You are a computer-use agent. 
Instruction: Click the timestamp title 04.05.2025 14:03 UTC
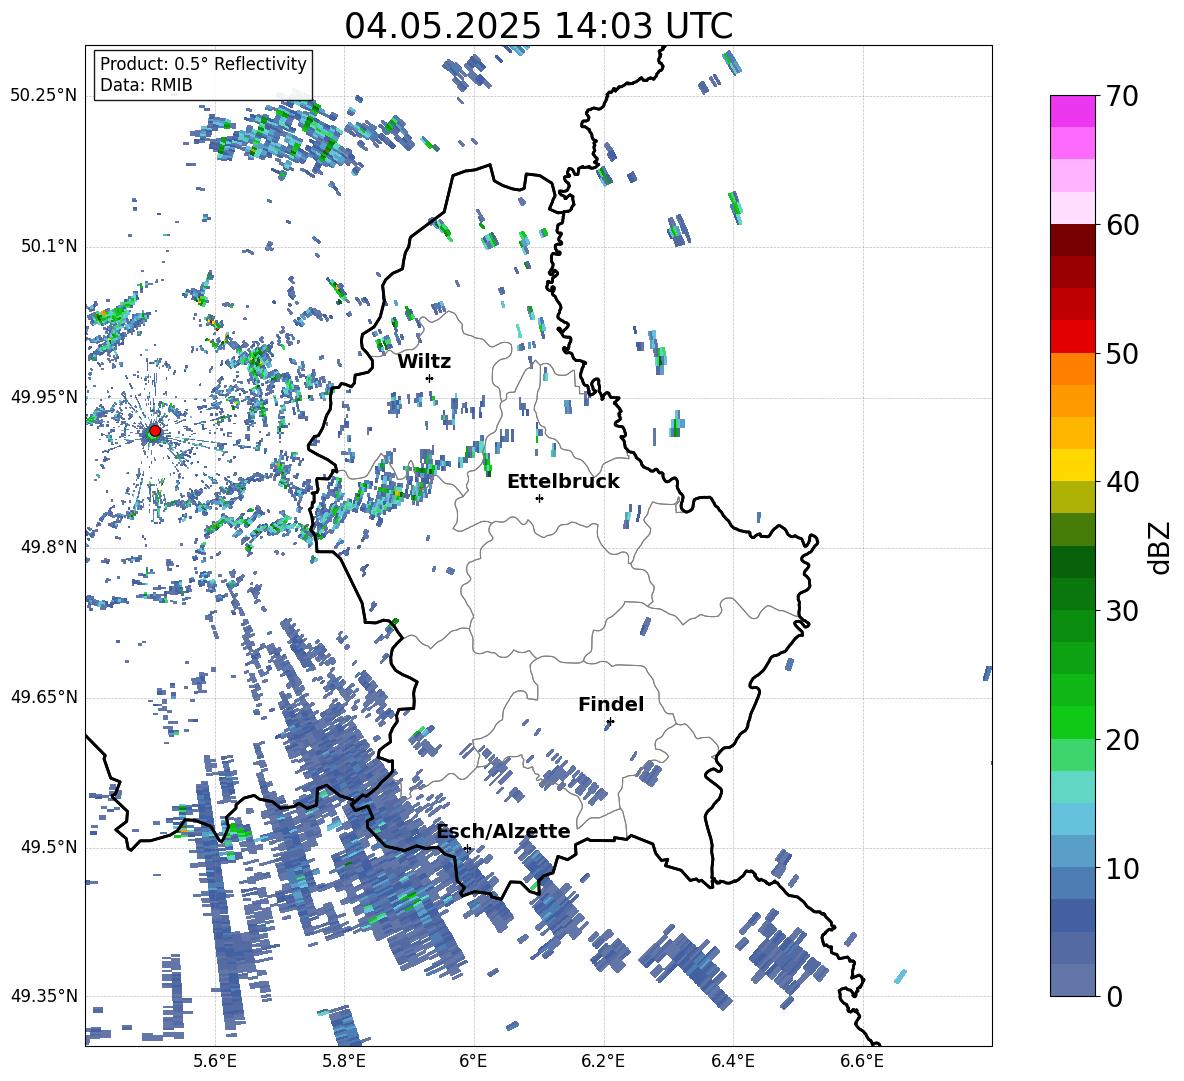click(x=538, y=26)
